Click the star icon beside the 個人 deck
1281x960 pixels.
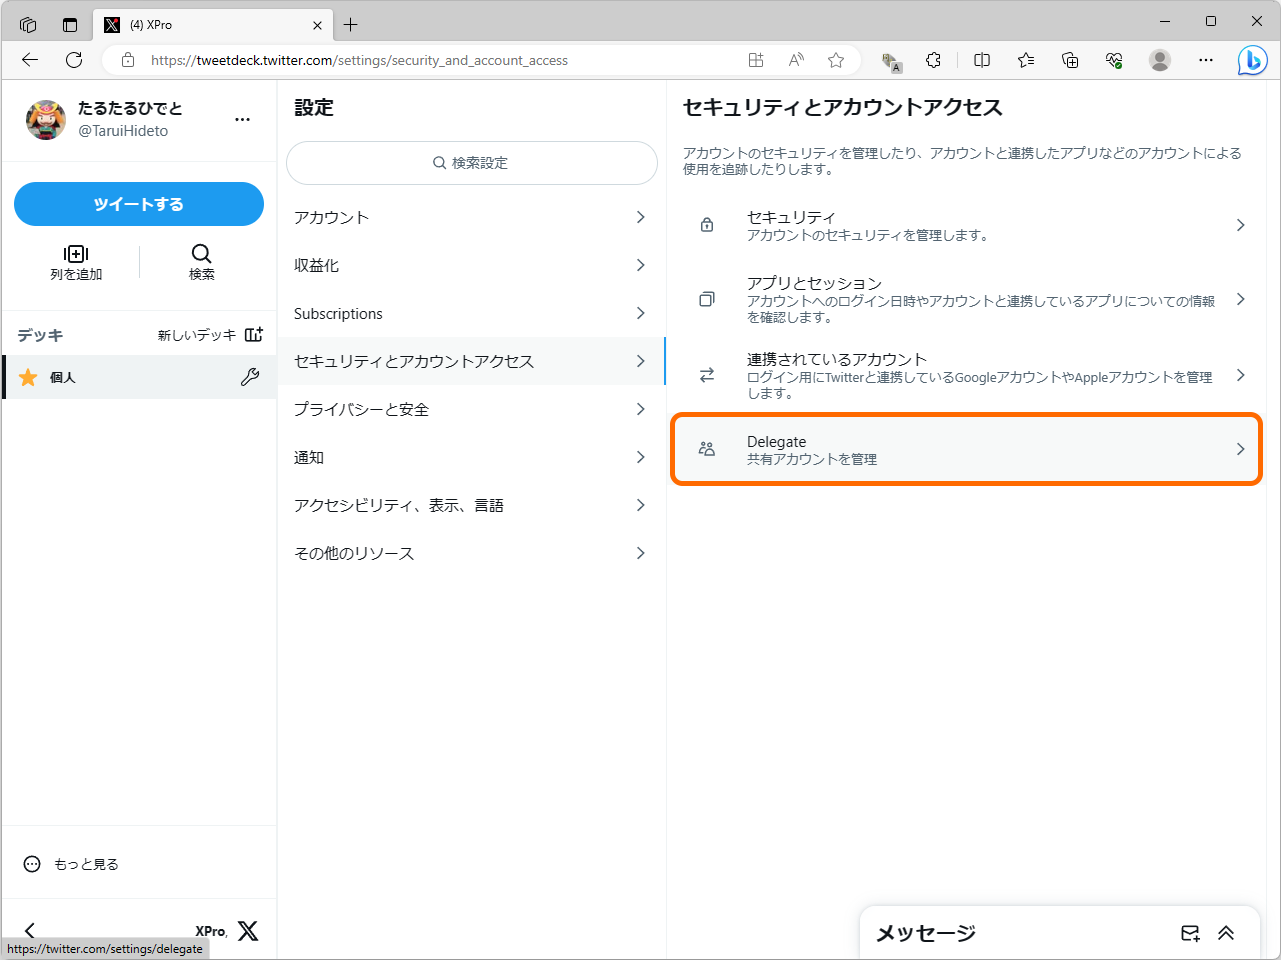pos(28,377)
